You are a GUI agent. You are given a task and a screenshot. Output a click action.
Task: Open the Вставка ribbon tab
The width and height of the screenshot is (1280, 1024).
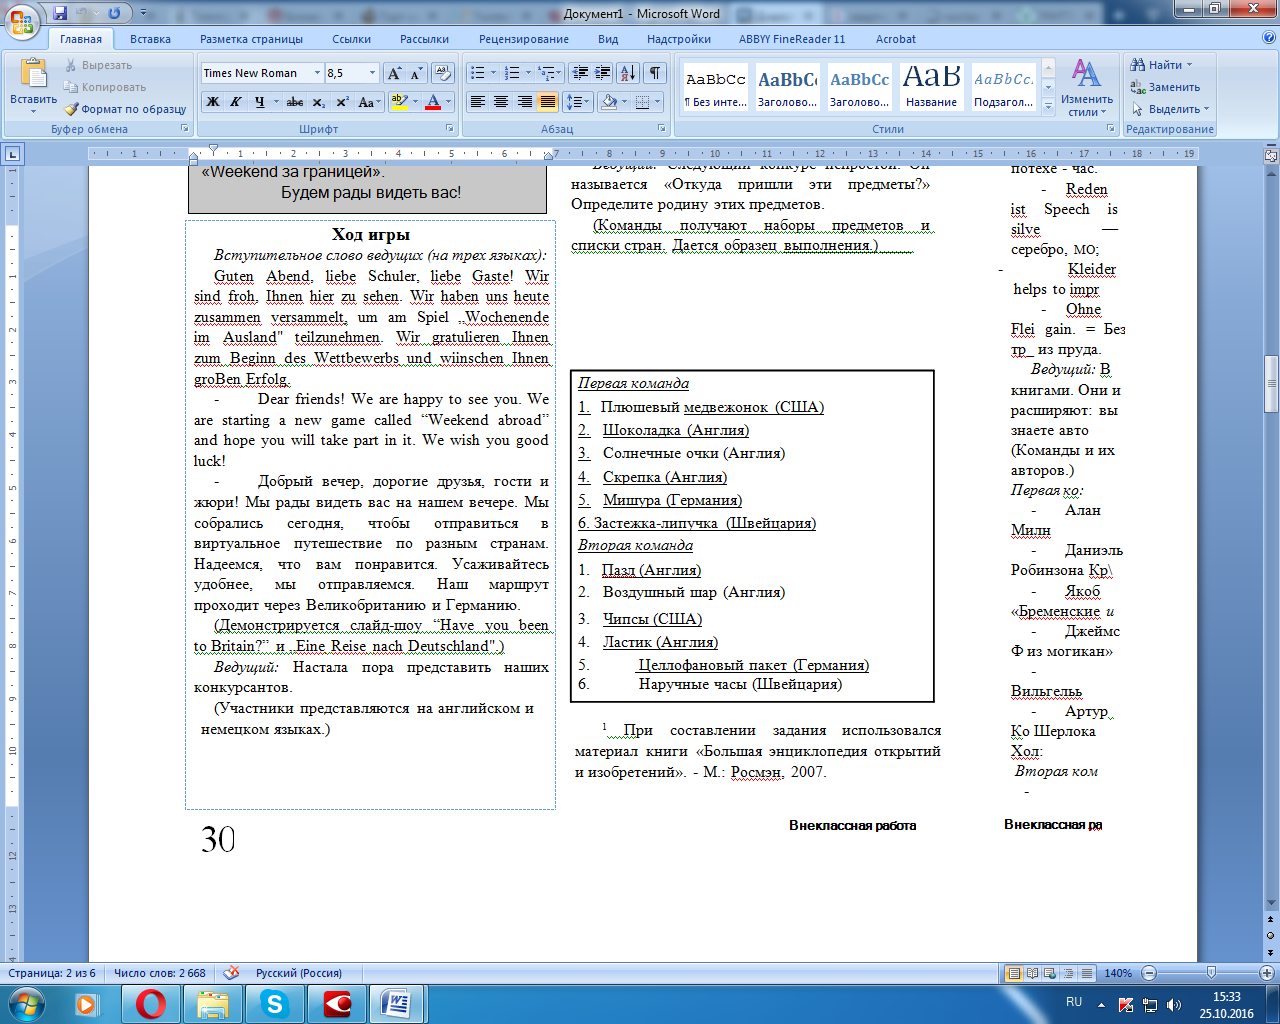click(150, 39)
